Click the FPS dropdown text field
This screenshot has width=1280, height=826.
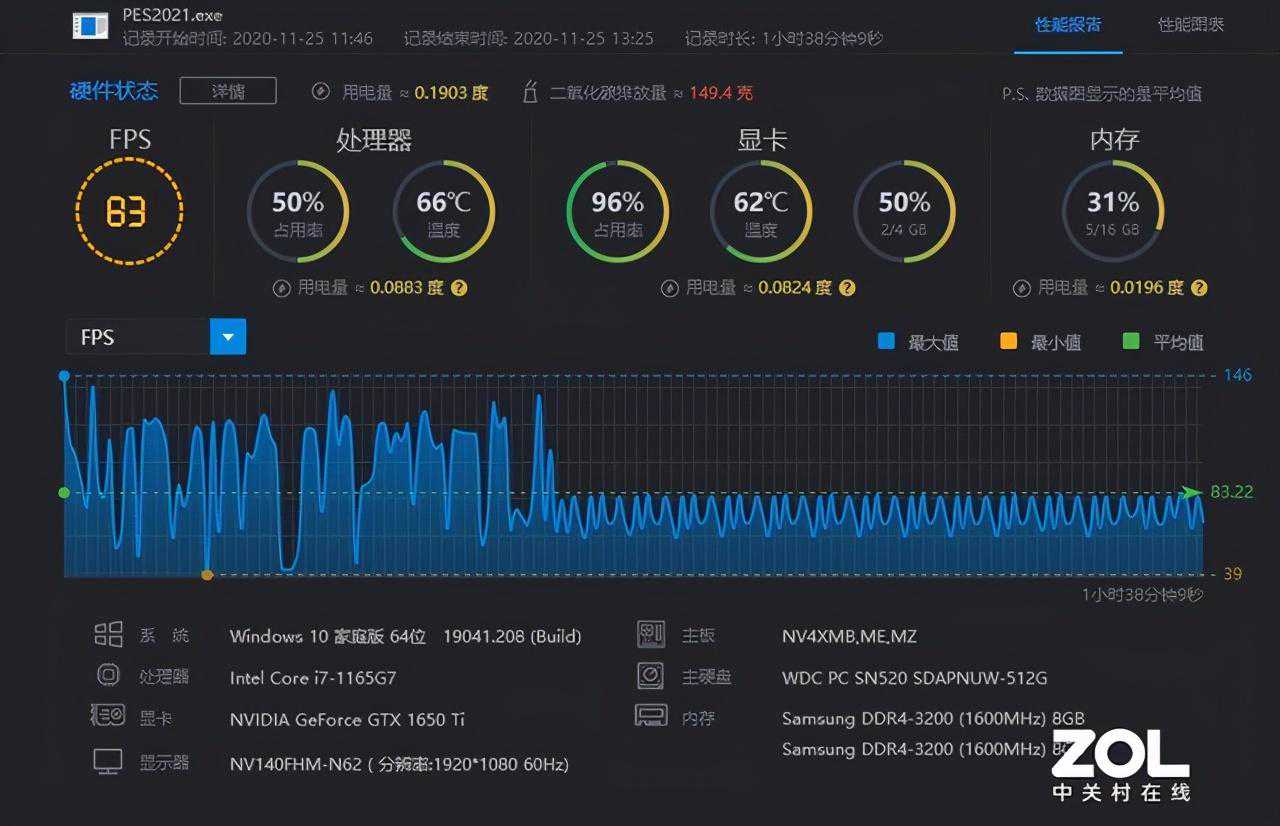point(137,337)
